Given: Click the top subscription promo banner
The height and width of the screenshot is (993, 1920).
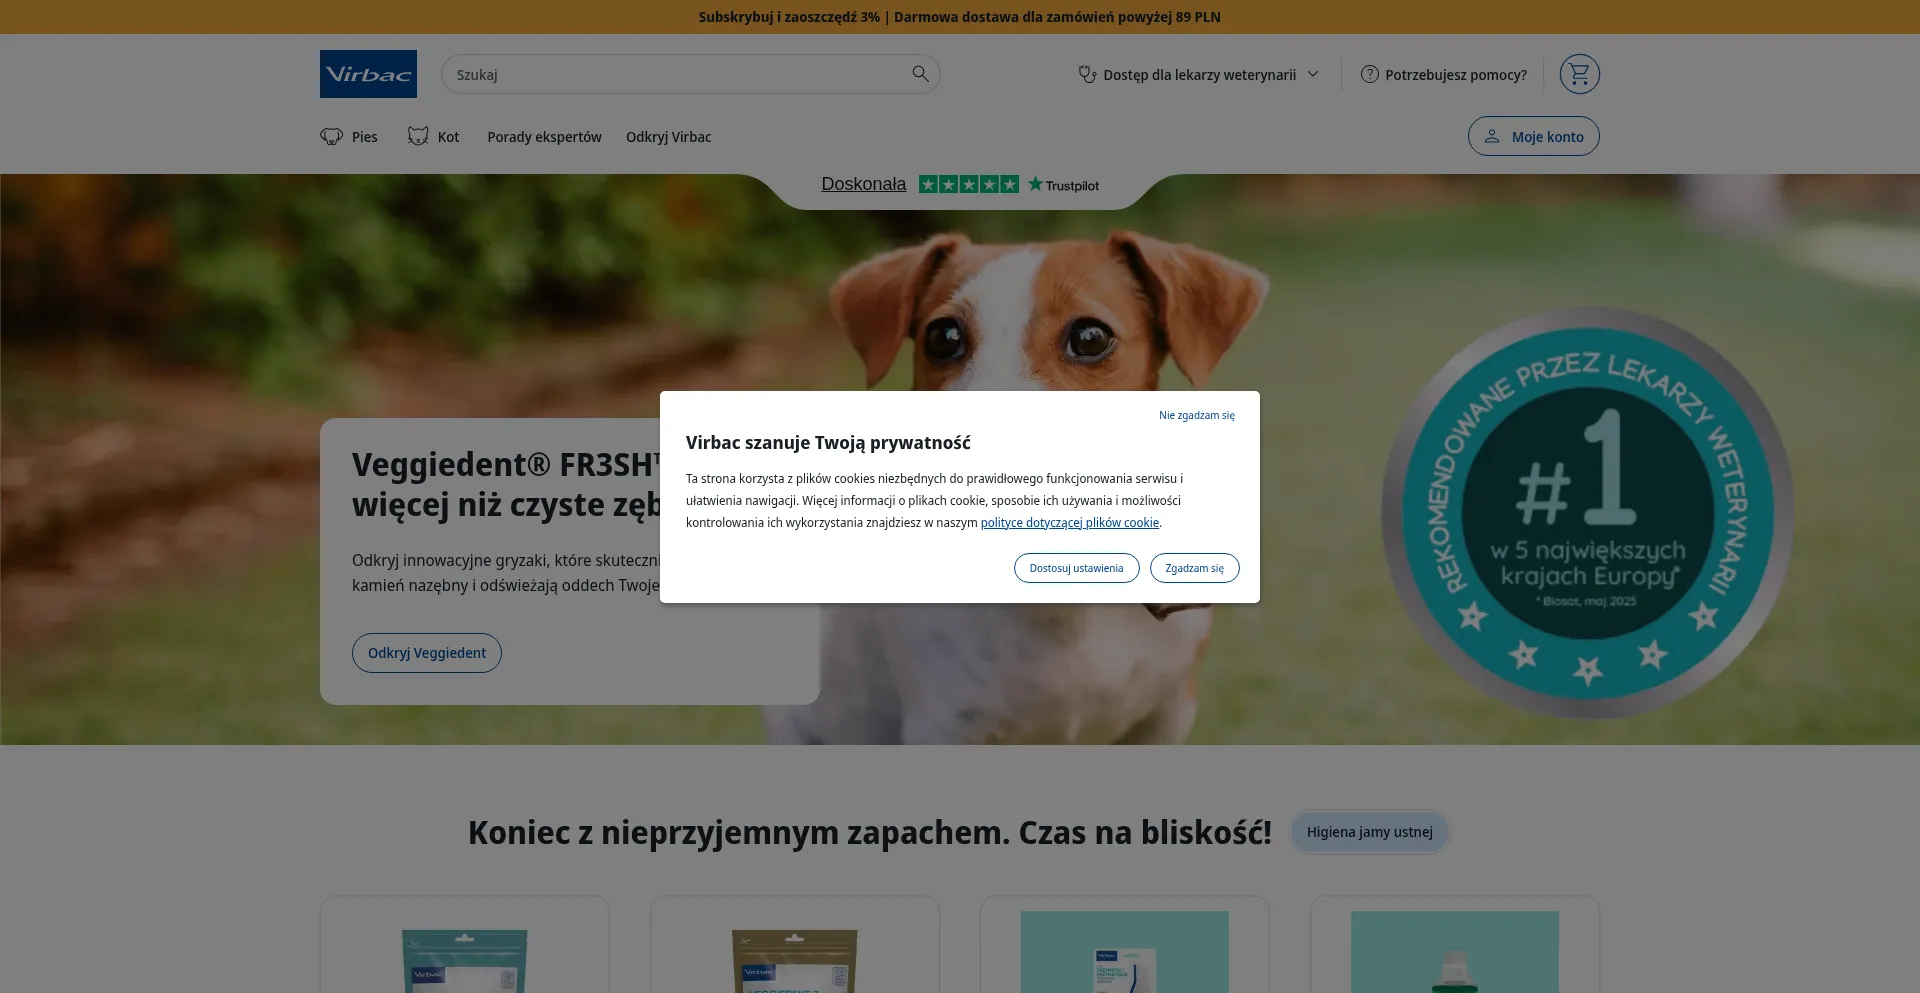Looking at the screenshot, I should tap(960, 17).
